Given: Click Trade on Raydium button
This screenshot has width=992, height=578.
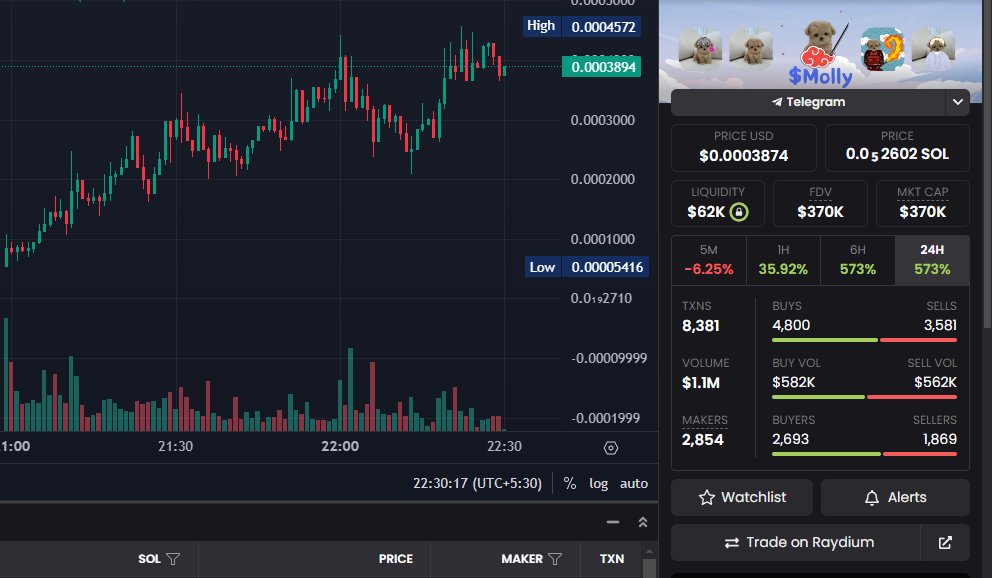Looking at the screenshot, I should click(796, 543).
